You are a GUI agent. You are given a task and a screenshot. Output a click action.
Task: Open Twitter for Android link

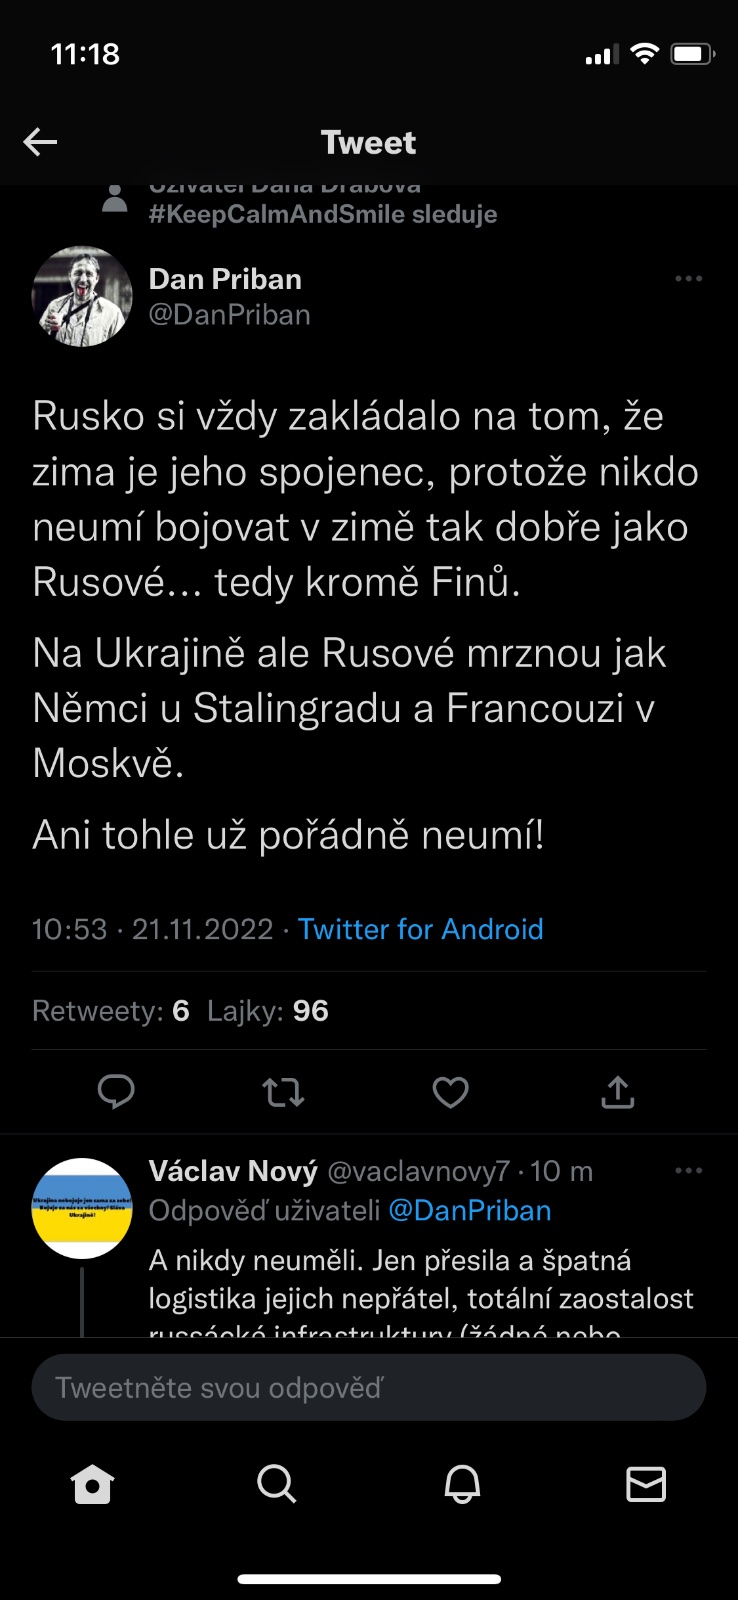420,929
